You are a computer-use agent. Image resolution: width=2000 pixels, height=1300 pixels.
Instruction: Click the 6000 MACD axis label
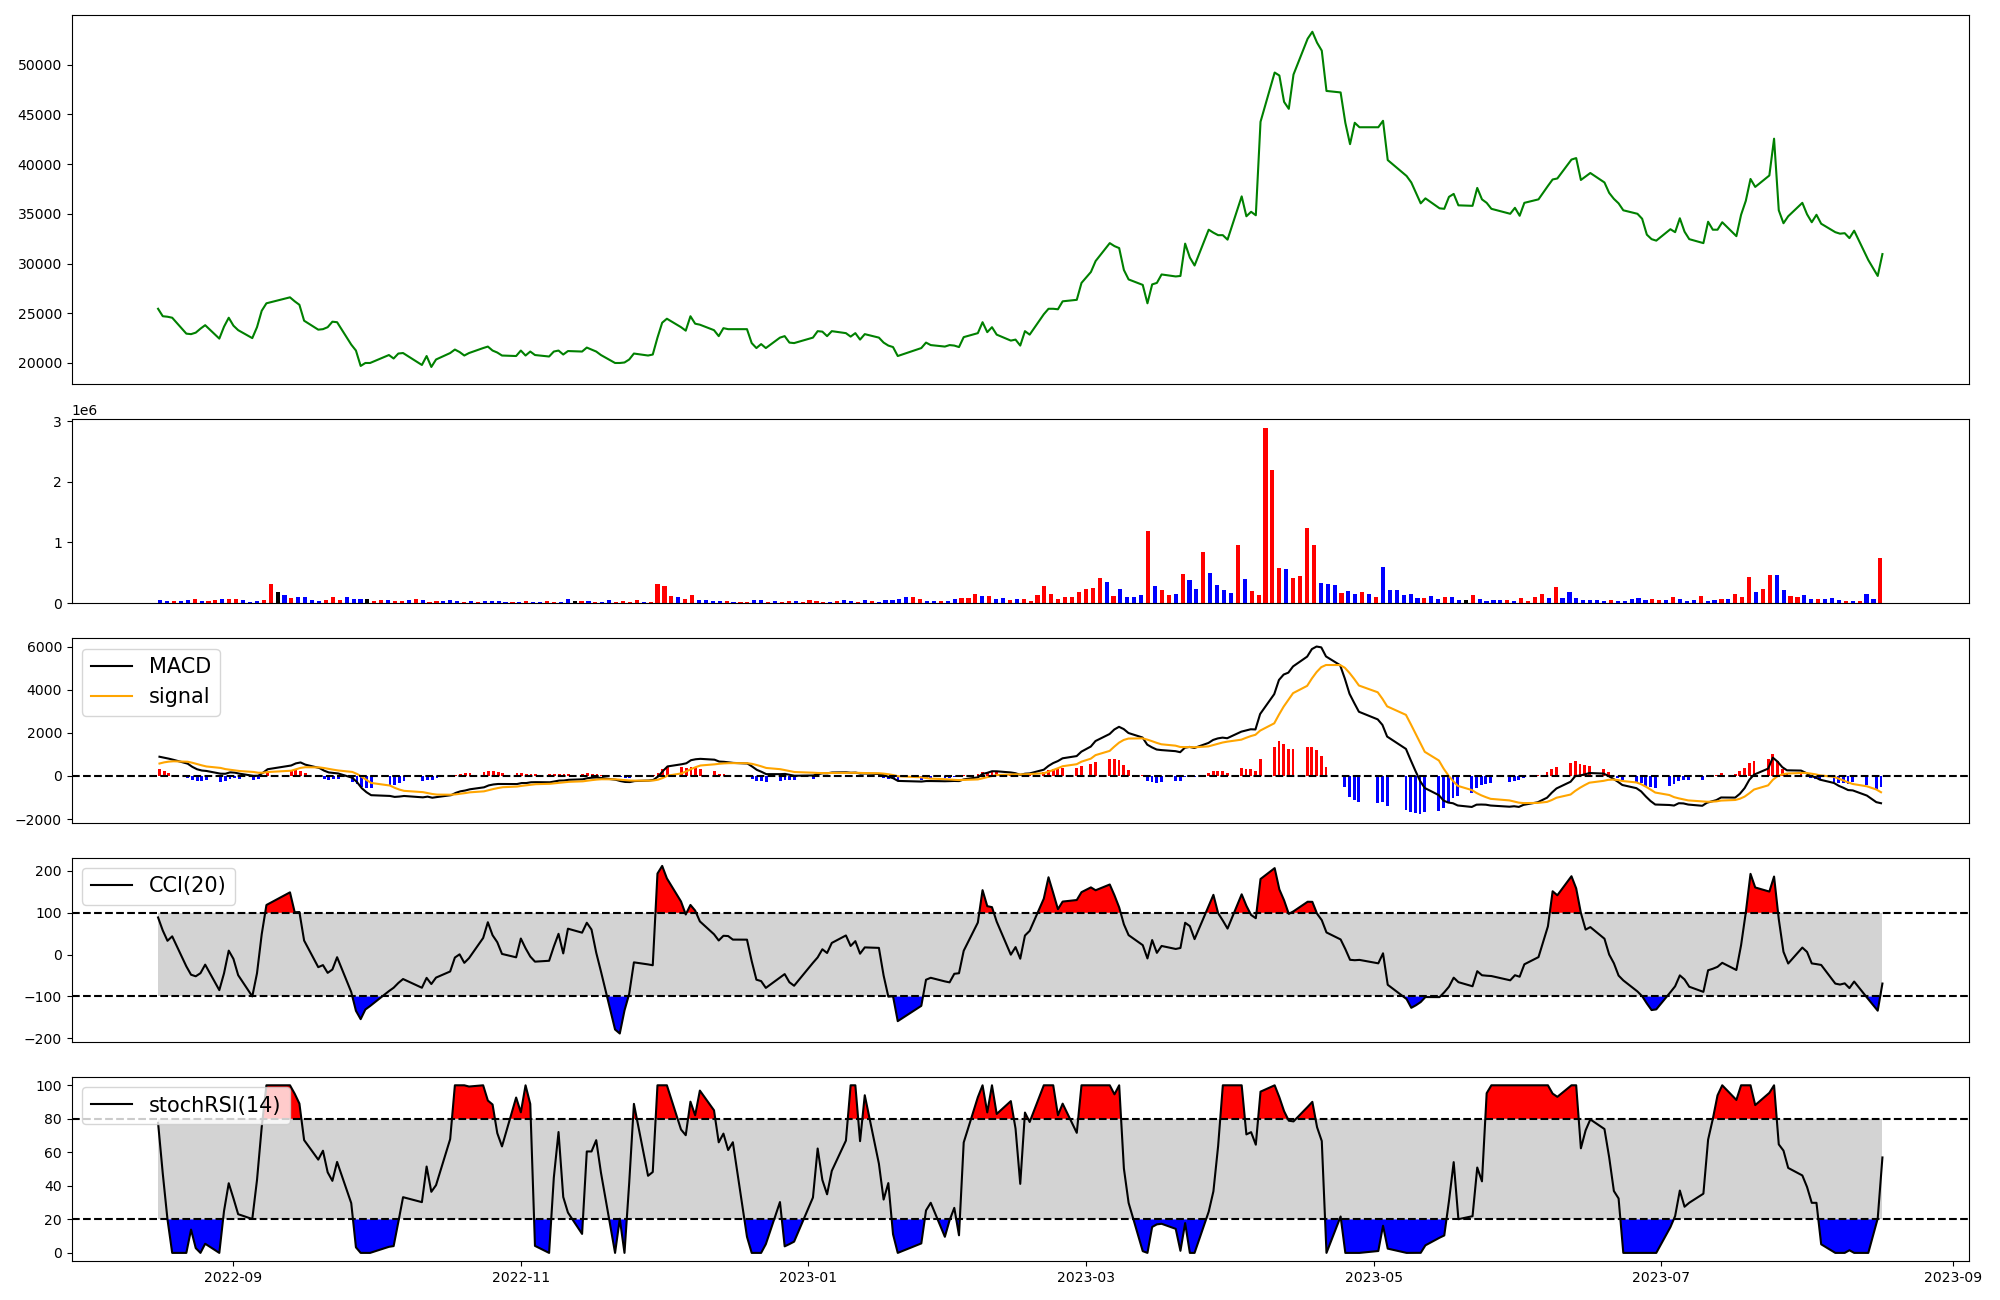coord(44,647)
